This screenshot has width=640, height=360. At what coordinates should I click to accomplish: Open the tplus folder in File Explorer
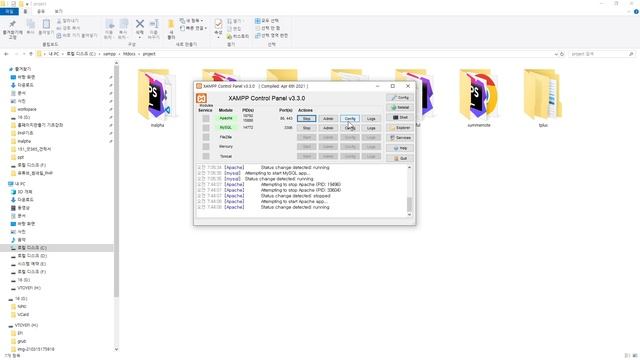[543, 98]
